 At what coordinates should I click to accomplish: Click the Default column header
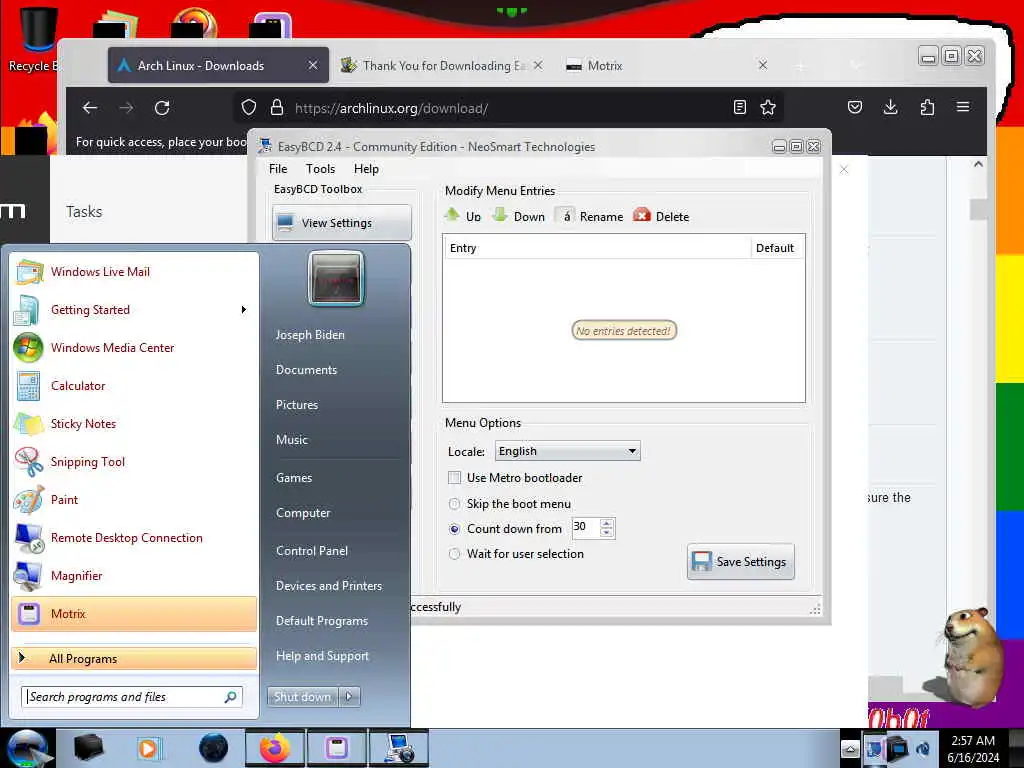(776, 248)
